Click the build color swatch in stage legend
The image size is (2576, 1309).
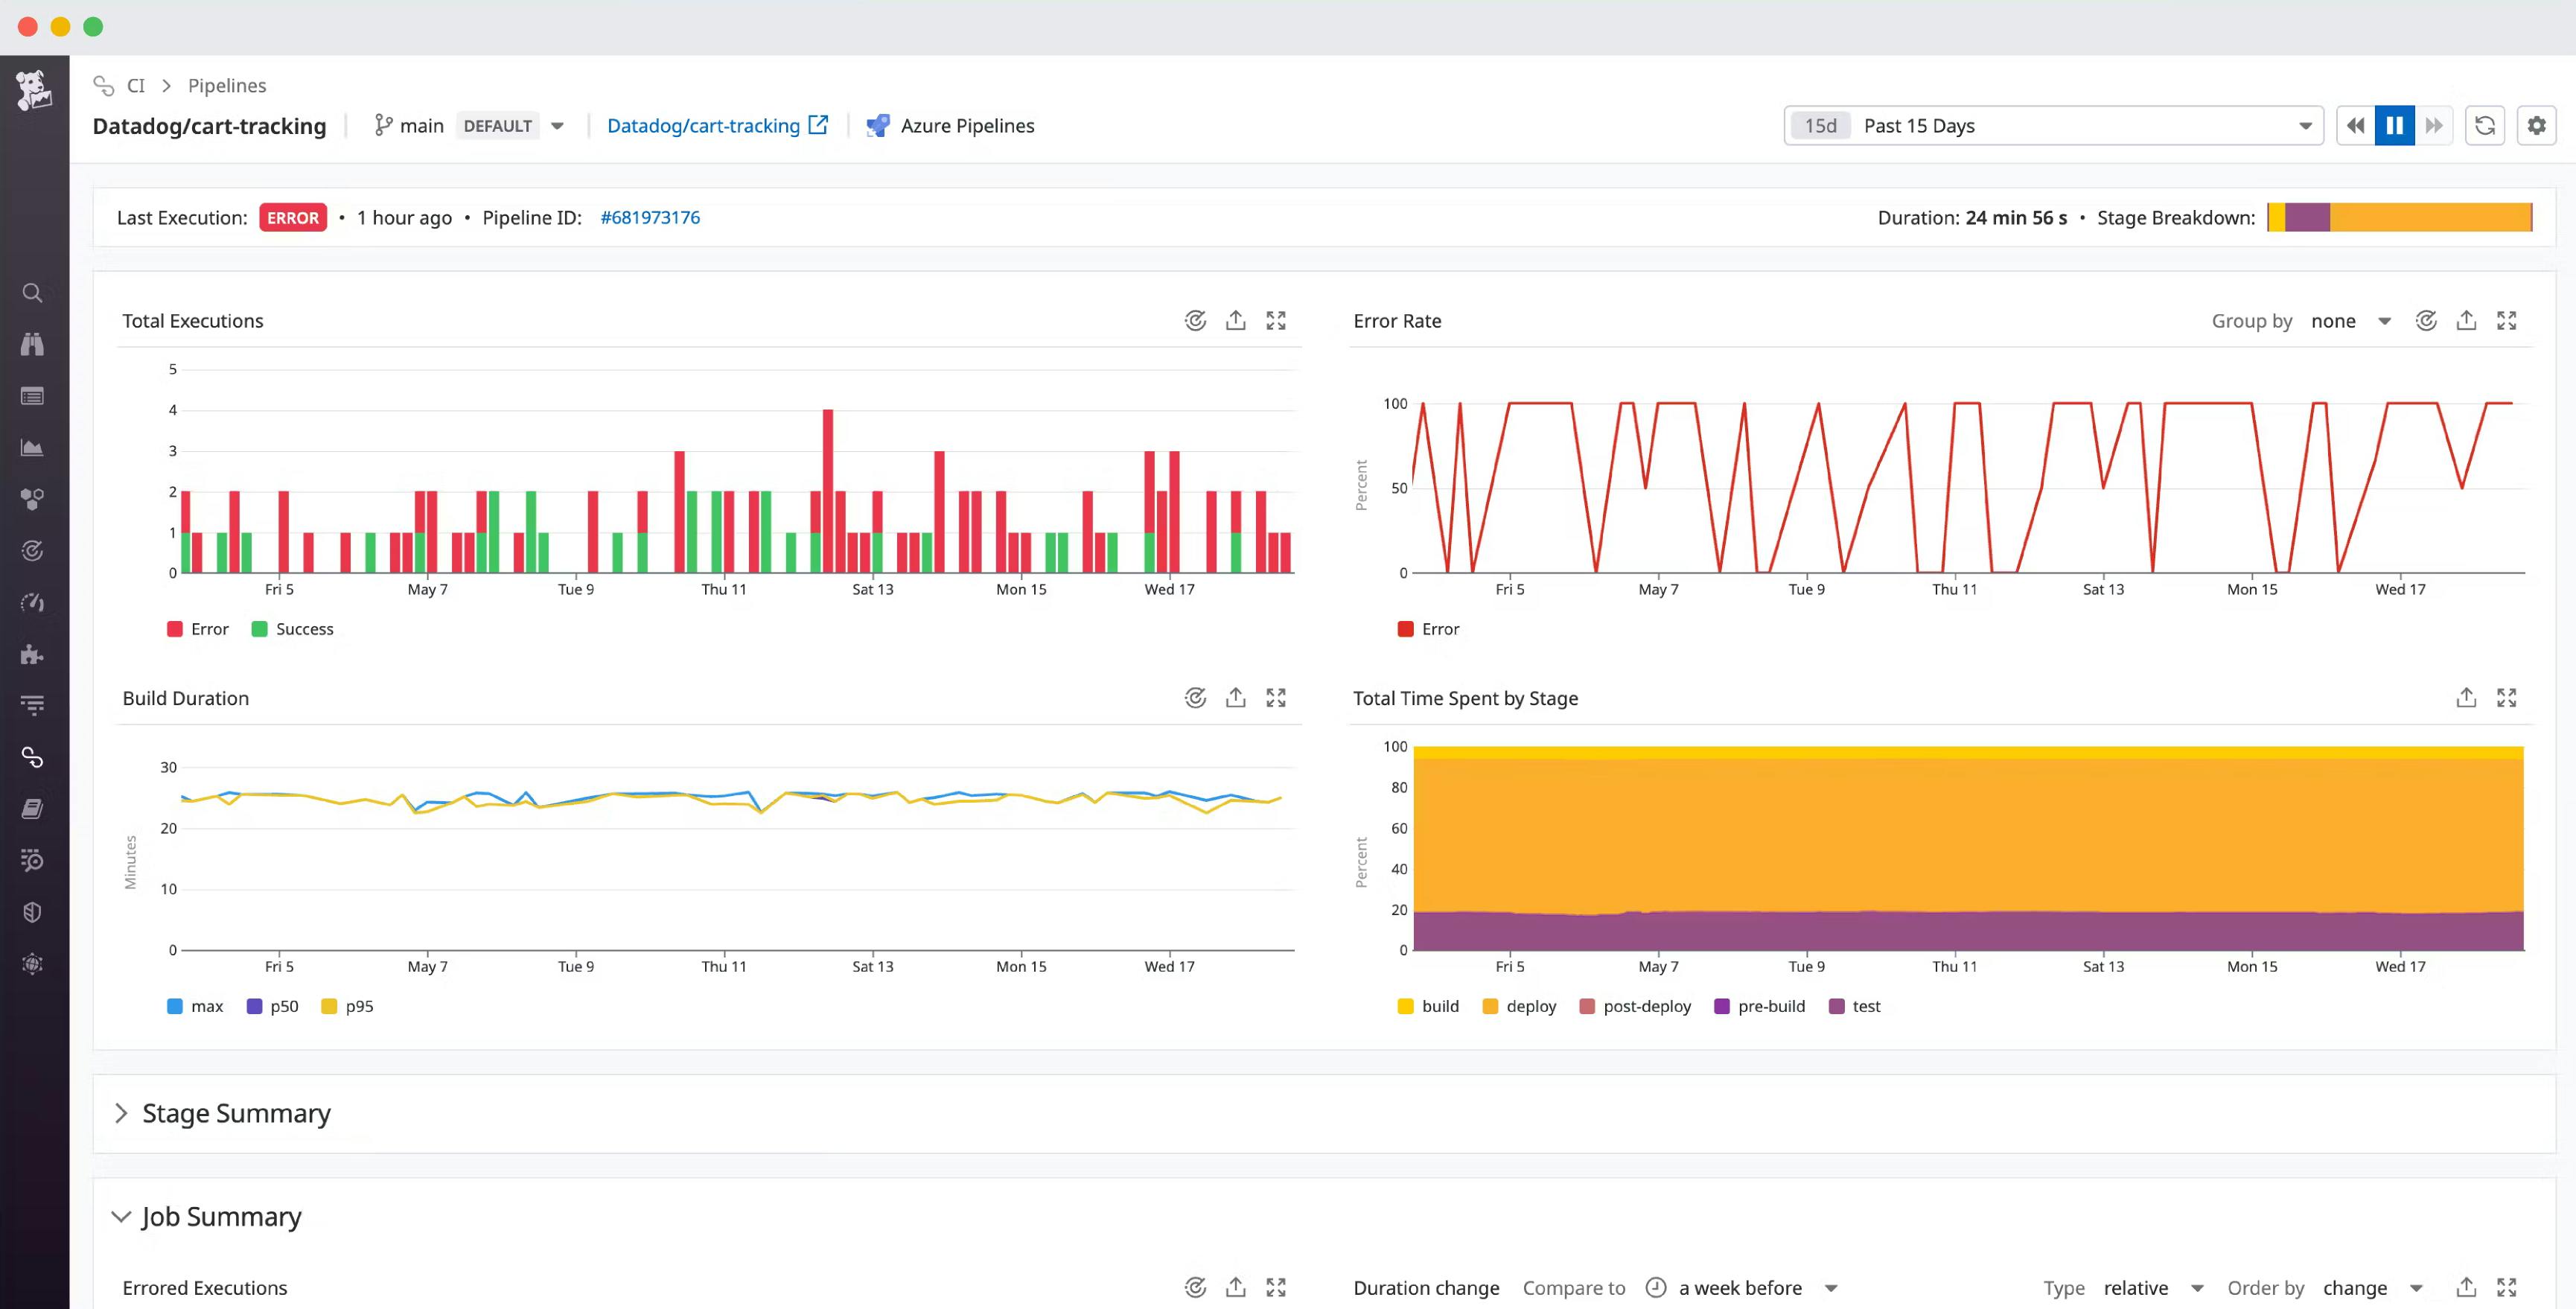(x=1405, y=1006)
